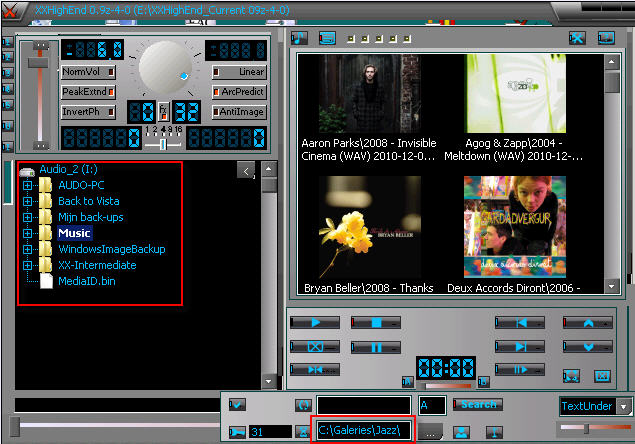Screen dimensions: 635x444
Task: Click the hourglass icon next to the 31 field
Action: [x=303, y=432]
